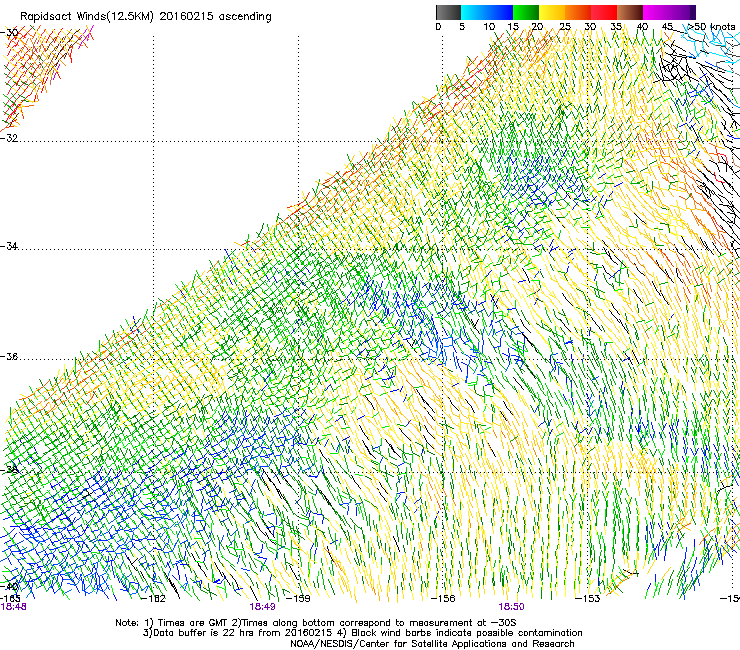Click the purple time stamp '18:49'

(262, 607)
